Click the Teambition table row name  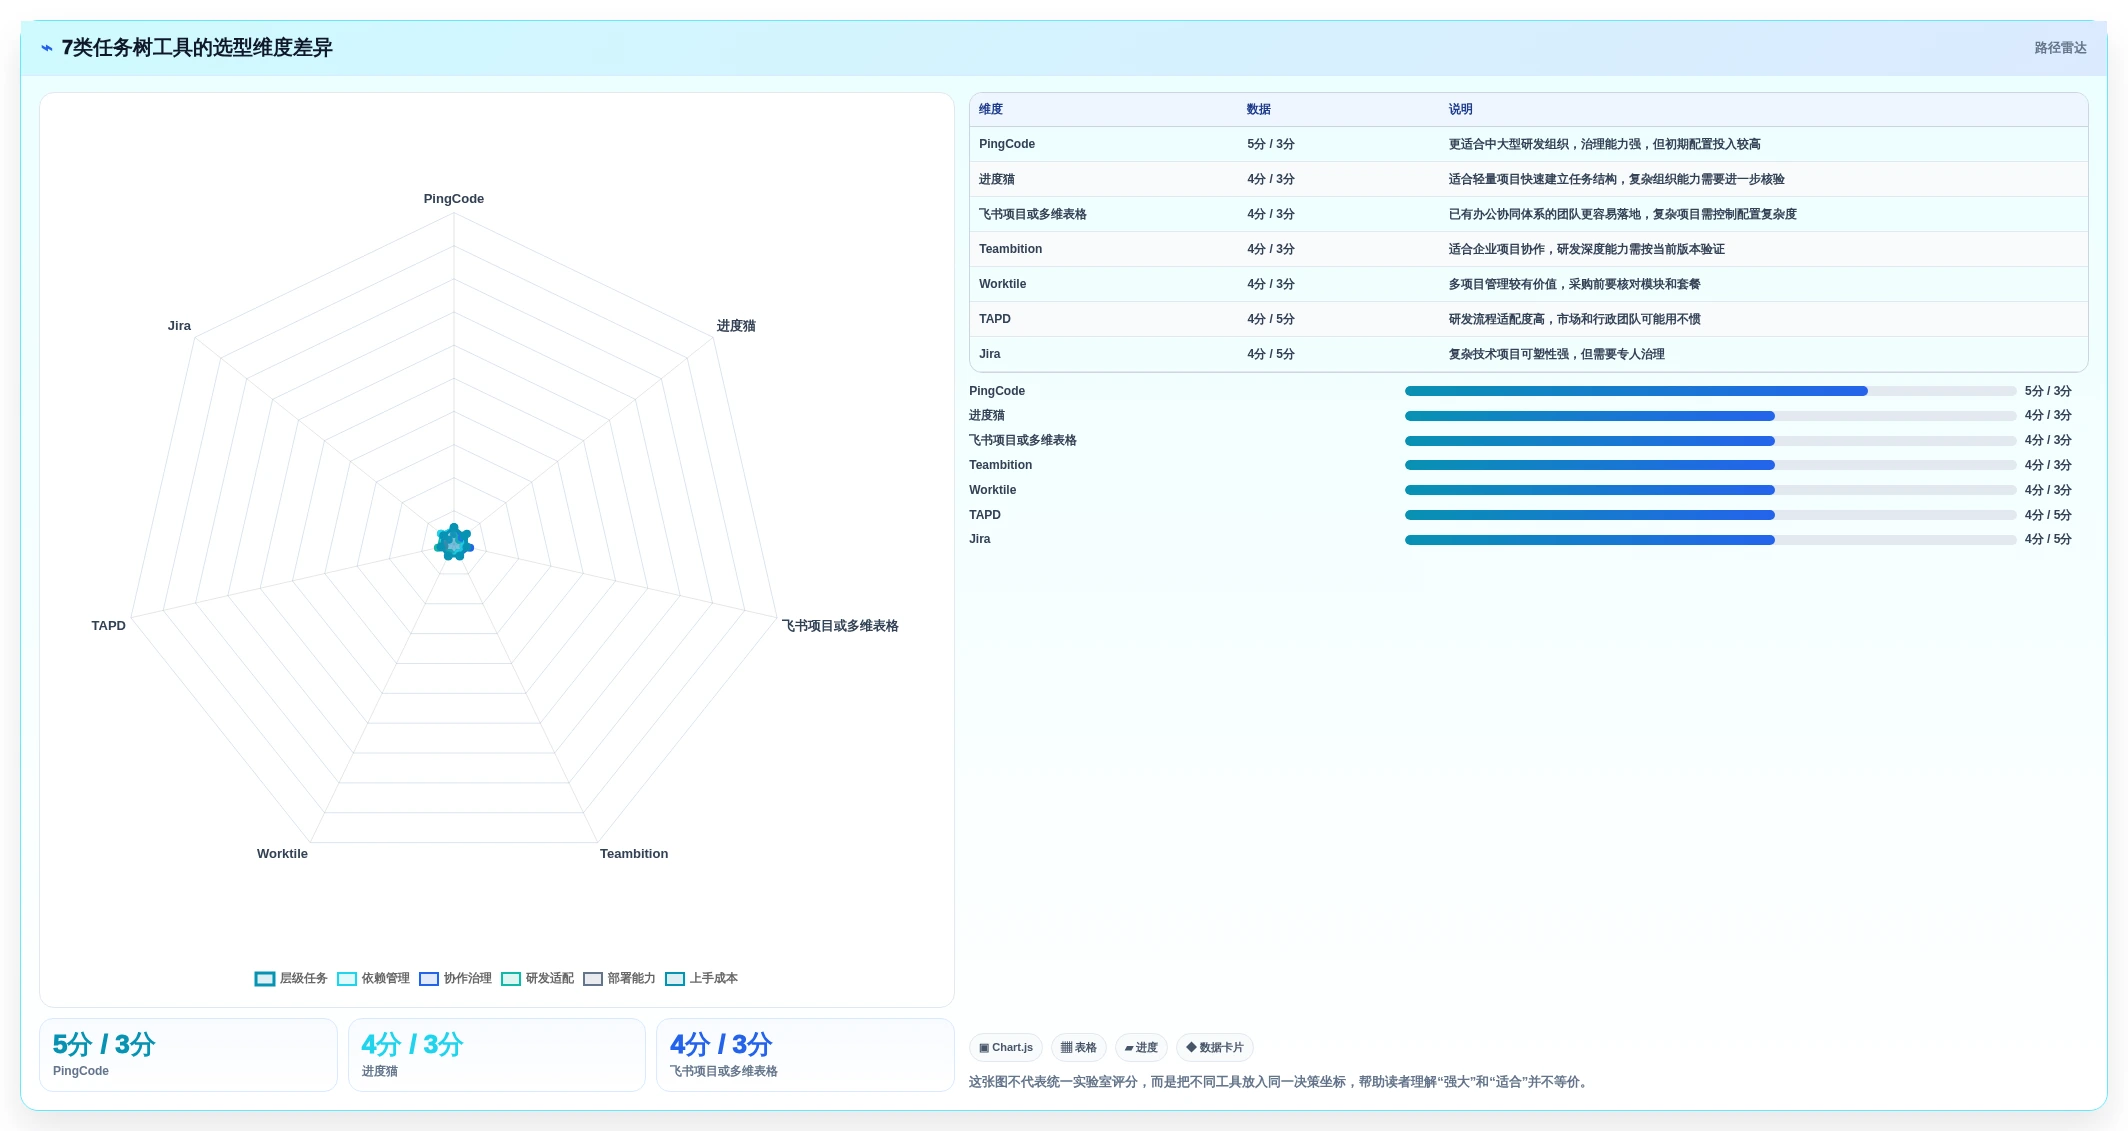(1010, 249)
